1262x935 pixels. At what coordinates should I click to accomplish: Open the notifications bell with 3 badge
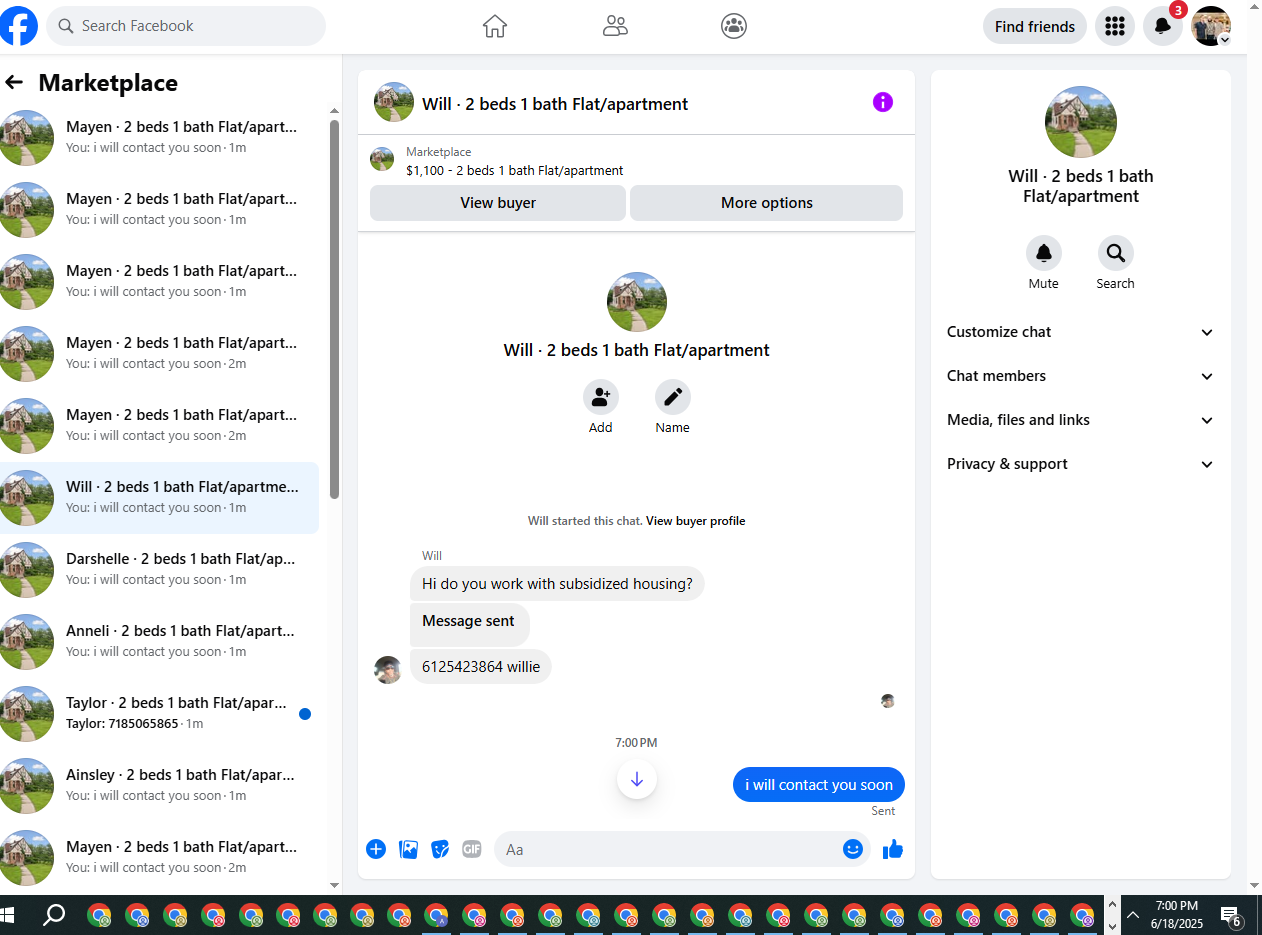1163,26
